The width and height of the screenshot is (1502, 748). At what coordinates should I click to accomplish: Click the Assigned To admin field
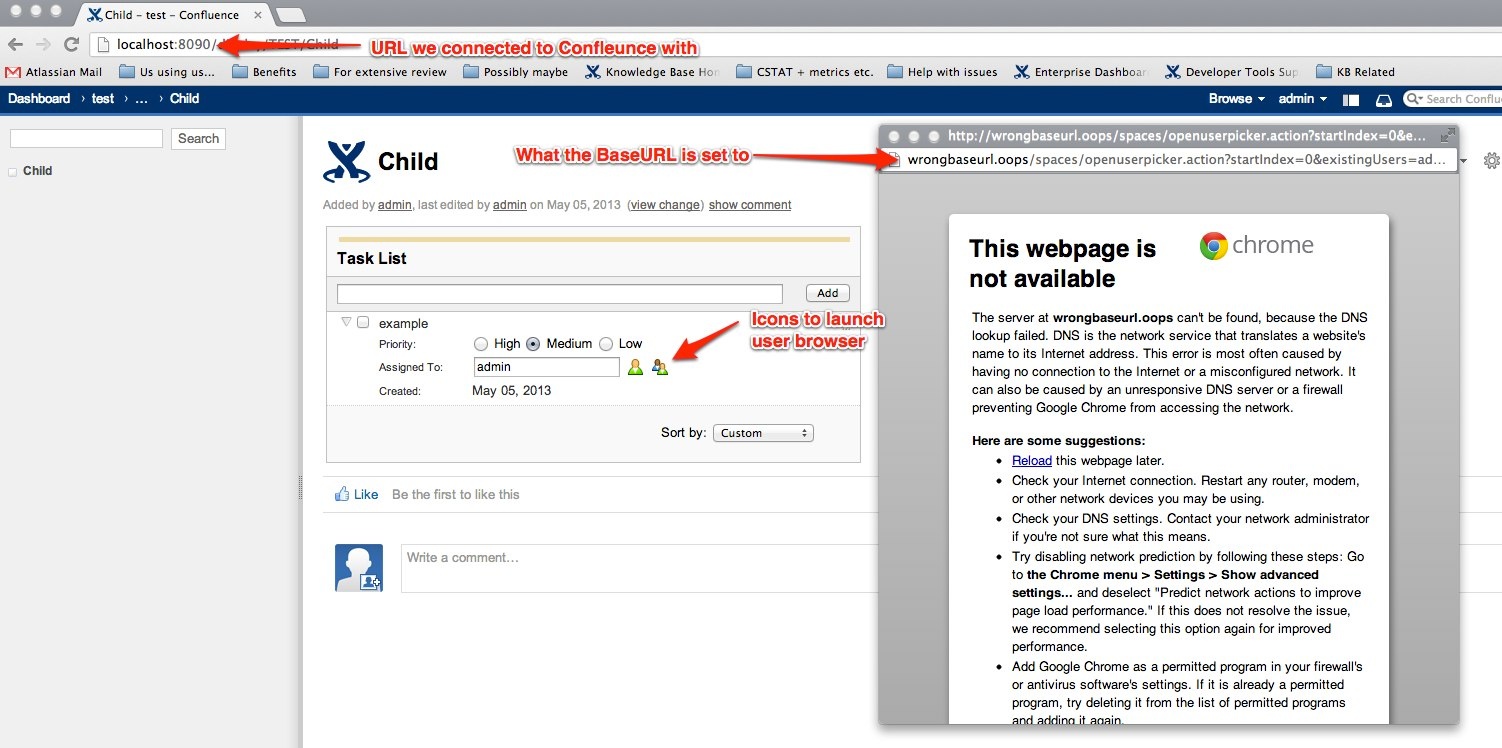(x=547, y=367)
